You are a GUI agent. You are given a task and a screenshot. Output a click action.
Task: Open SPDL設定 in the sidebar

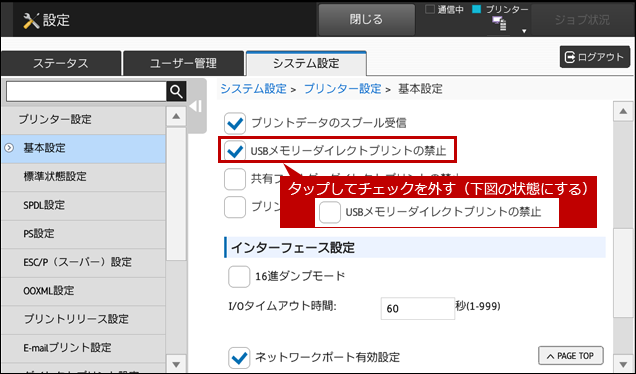coord(84,205)
